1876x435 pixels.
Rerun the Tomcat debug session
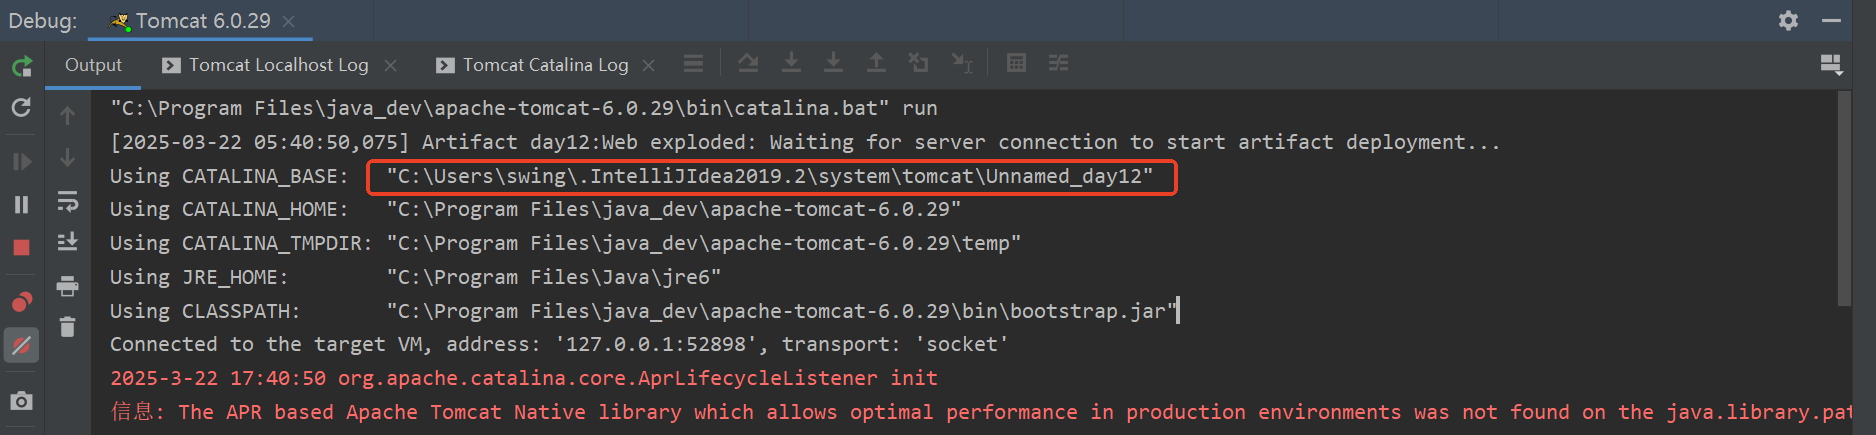click(x=22, y=67)
